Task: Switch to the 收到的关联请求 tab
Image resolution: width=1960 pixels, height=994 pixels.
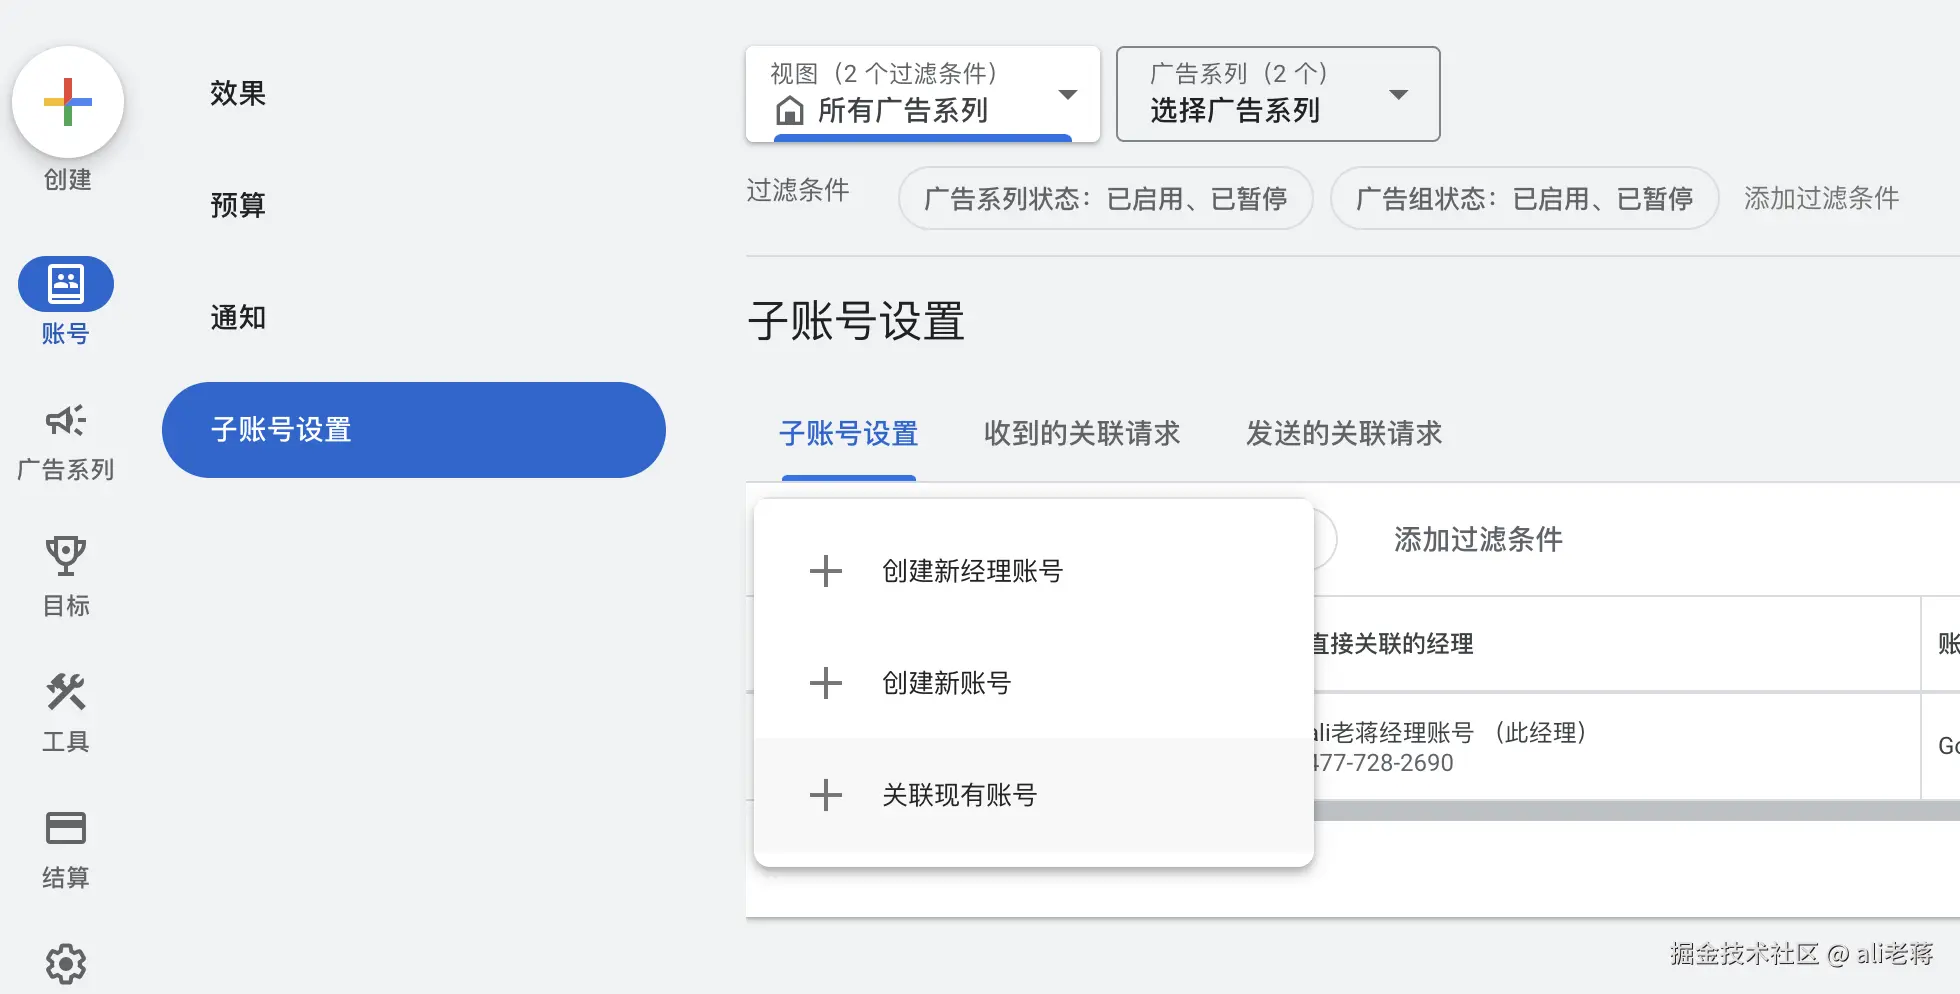Action: pyautogui.click(x=1082, y=433)
